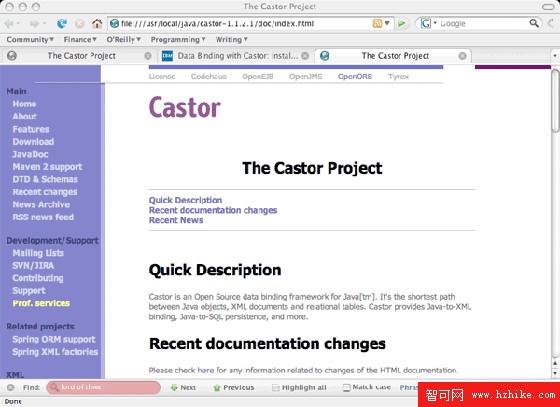Viewport: 560px width, 407px height.
Task: Click the Stop loading icon
Action: pyautogui.click(x=79, y=24)
